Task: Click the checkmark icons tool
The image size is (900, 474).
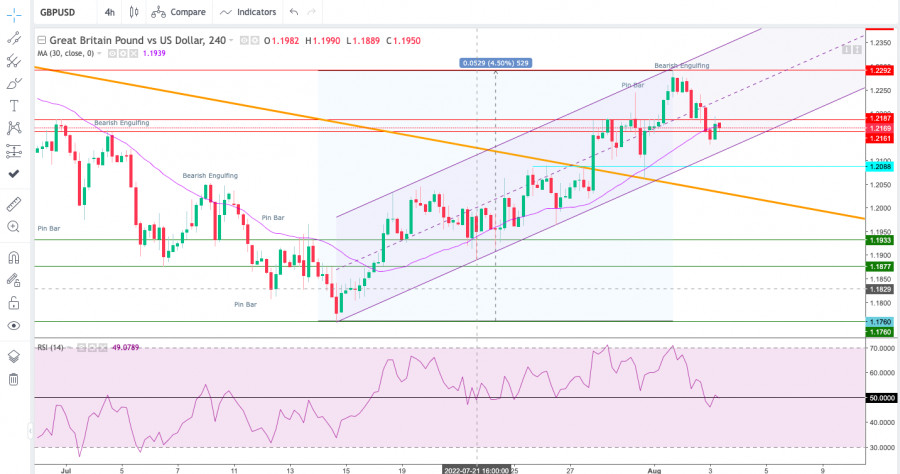Action: pyautogui.click(x=14, y=173)
